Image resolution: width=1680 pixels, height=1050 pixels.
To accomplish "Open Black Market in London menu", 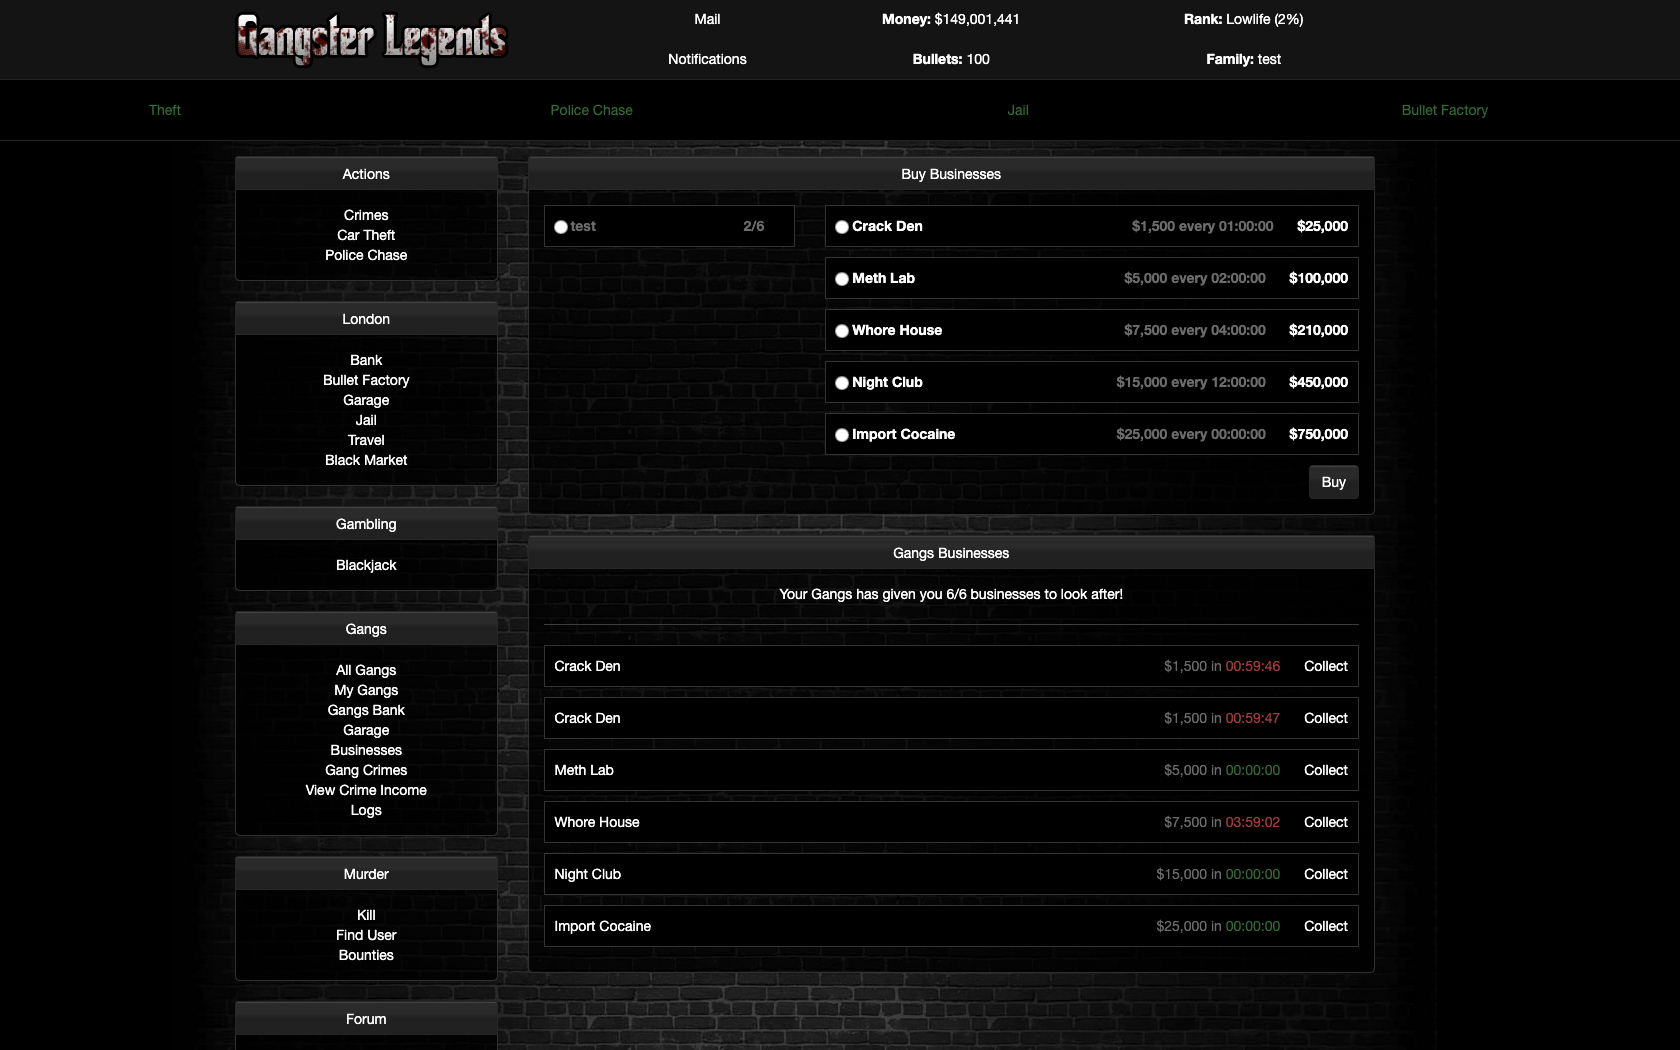I will [366, 460].
